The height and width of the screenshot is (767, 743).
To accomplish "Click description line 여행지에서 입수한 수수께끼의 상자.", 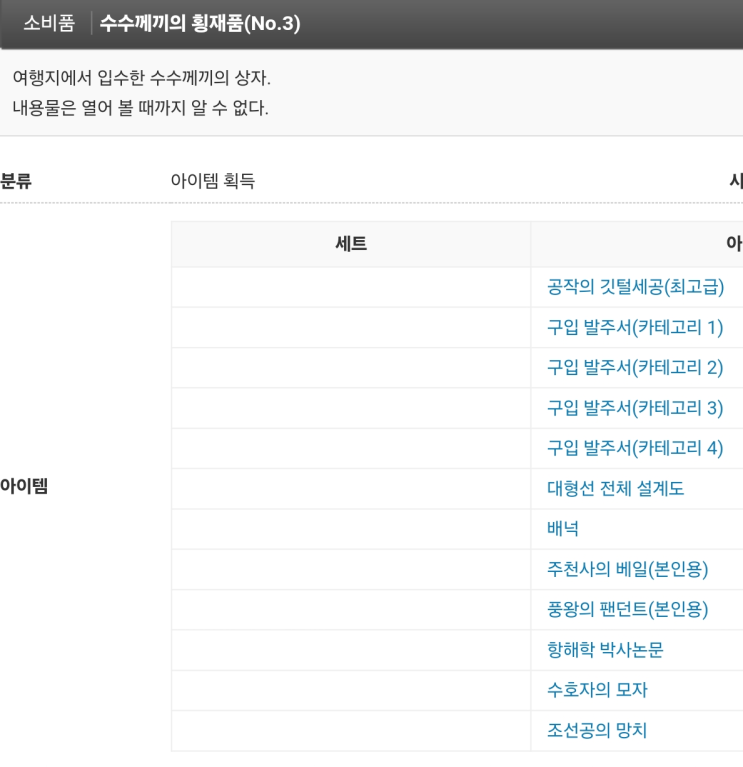I will tap(142, 78).
